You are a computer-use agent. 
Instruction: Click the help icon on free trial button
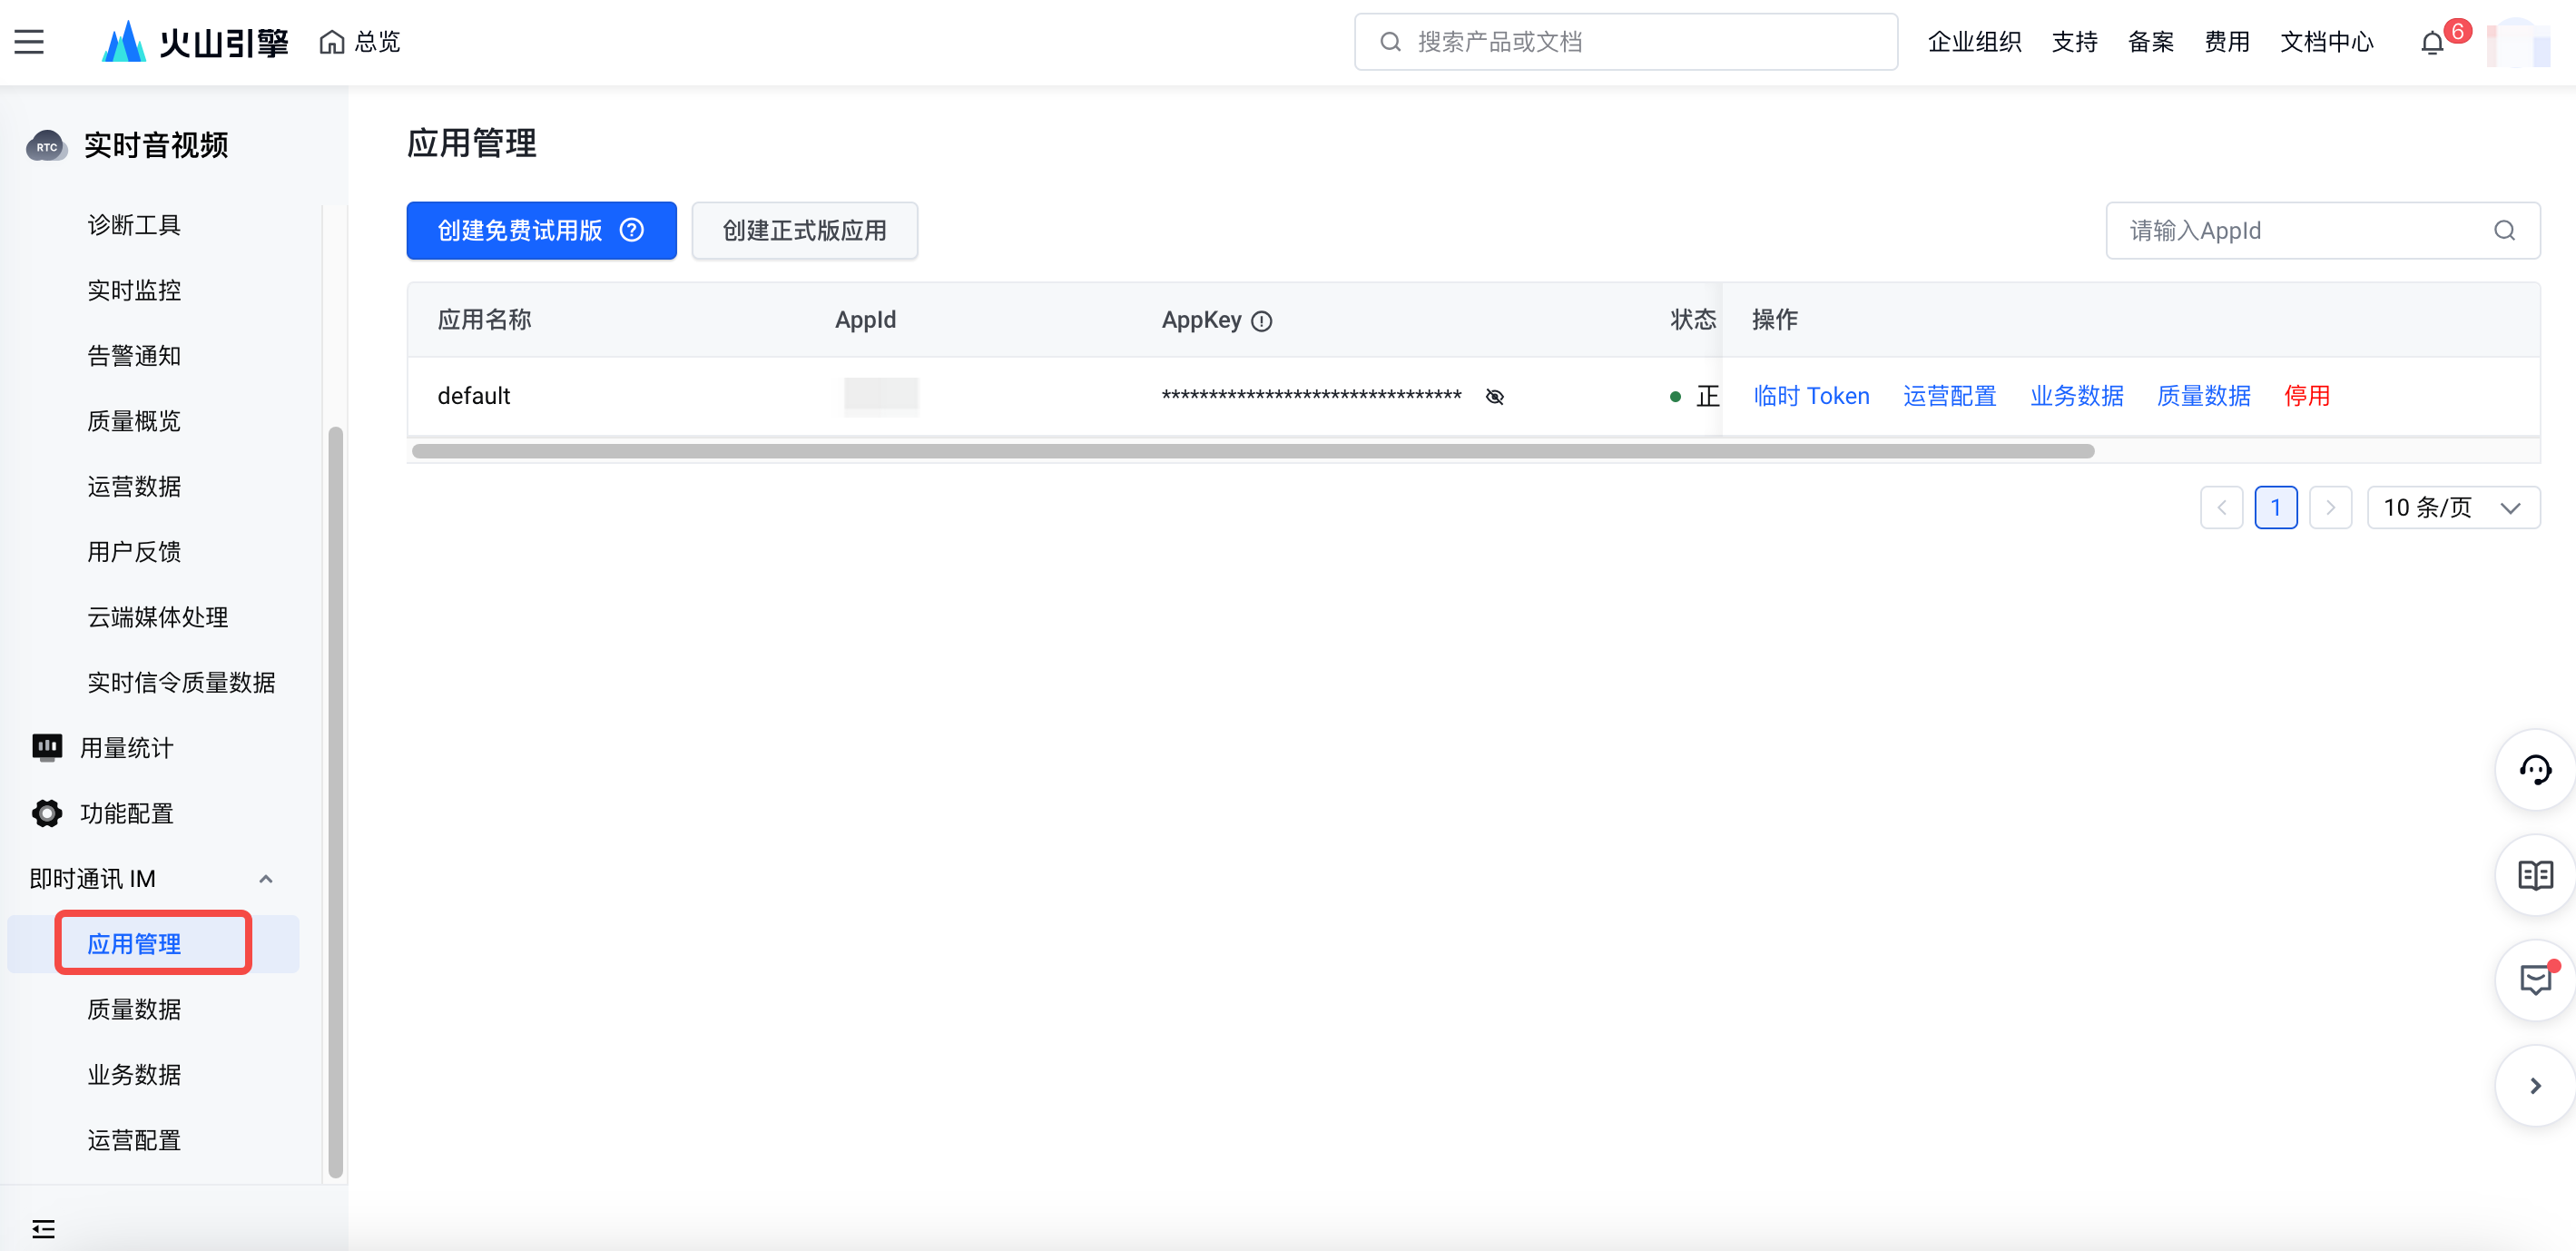(x=632, y=230)
